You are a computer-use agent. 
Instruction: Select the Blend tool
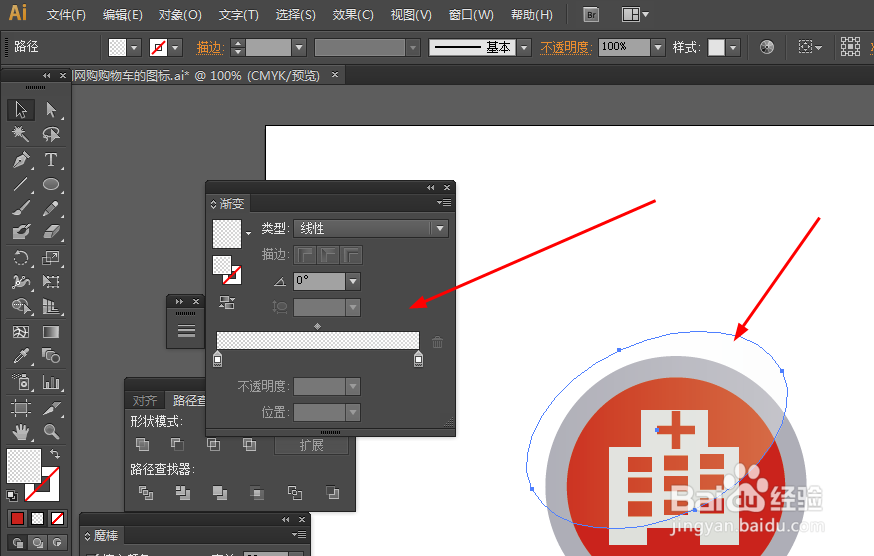(51, 356)
